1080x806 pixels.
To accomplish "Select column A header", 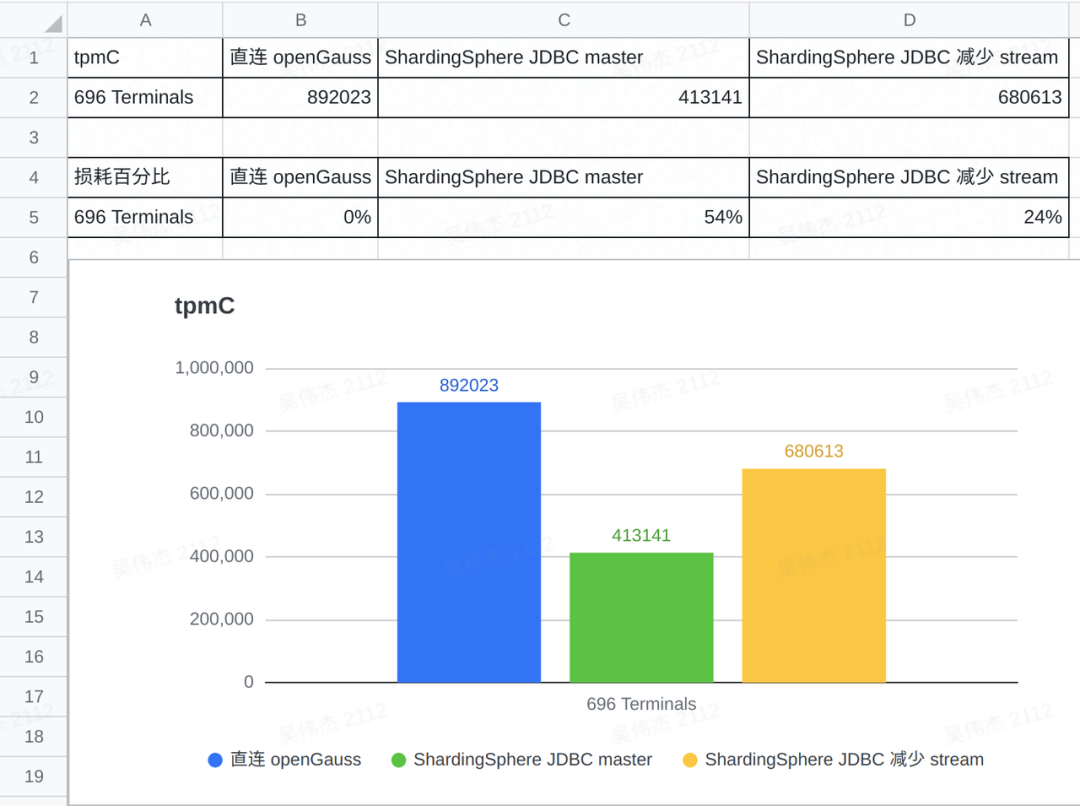I will point(145,20).
